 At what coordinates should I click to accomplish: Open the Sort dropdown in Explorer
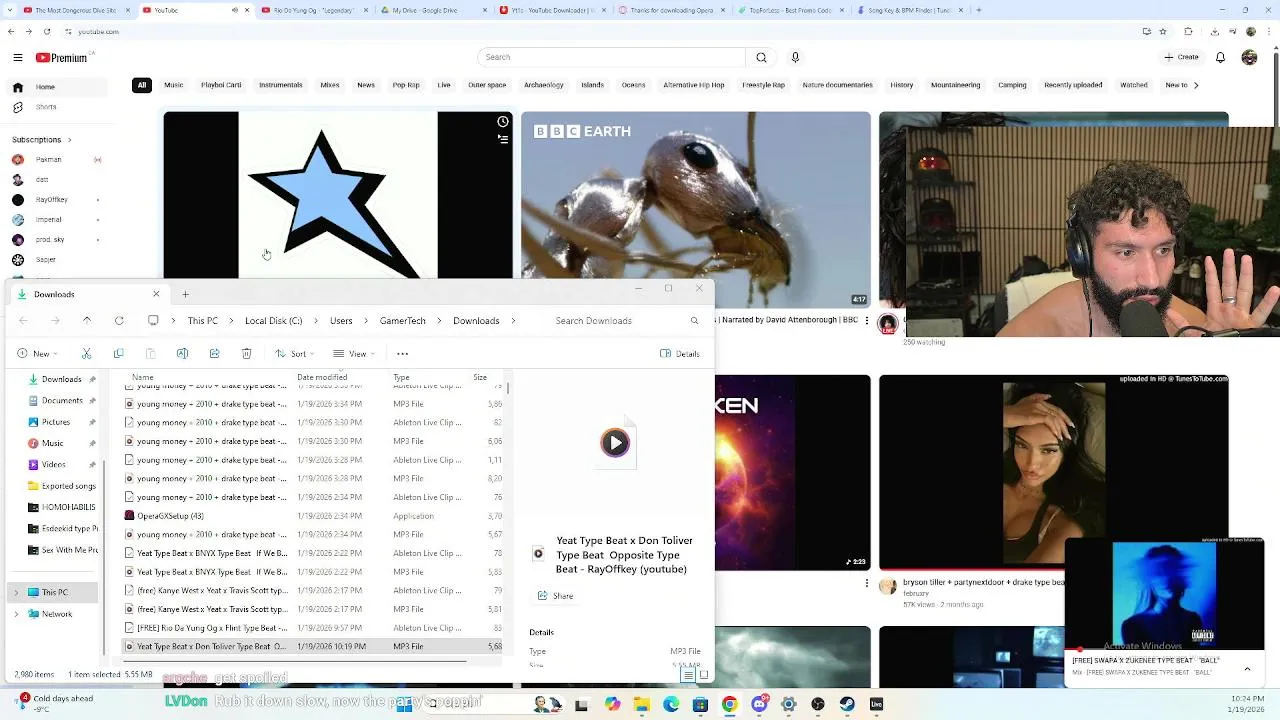(x=294, y=354)
